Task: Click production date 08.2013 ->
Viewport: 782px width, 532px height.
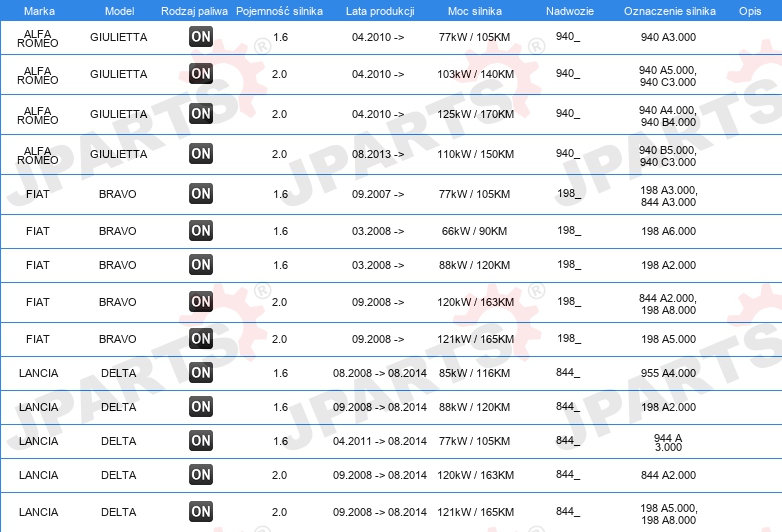Action: pyautogui.click(x=378, y=154)
